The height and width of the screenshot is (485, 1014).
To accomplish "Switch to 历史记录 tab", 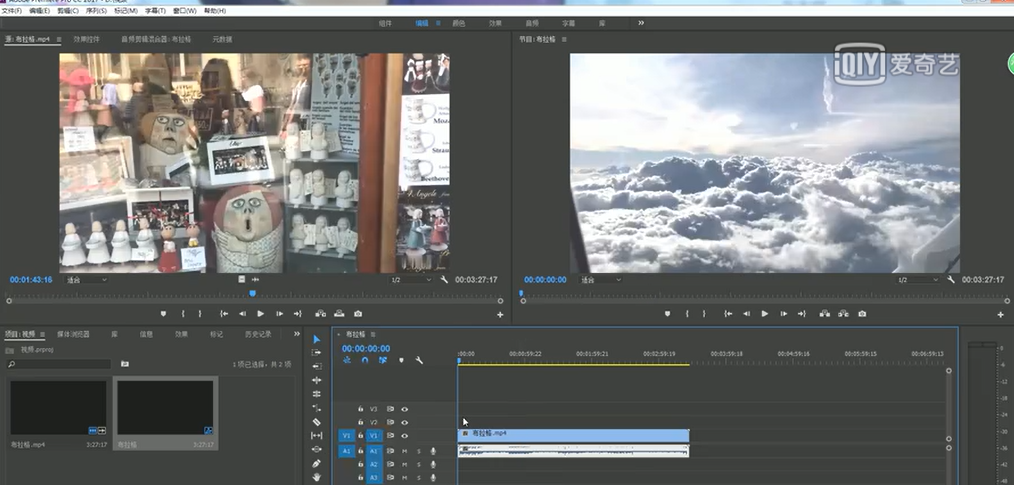I will 258,334.
